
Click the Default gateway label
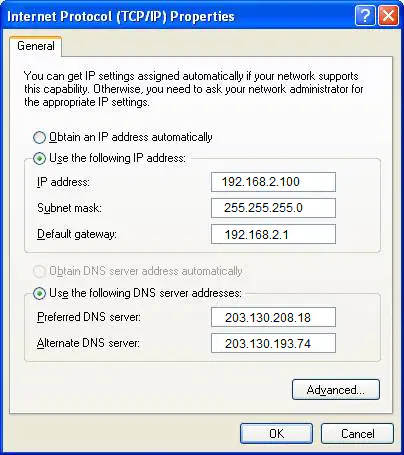(x=77, y=234)
